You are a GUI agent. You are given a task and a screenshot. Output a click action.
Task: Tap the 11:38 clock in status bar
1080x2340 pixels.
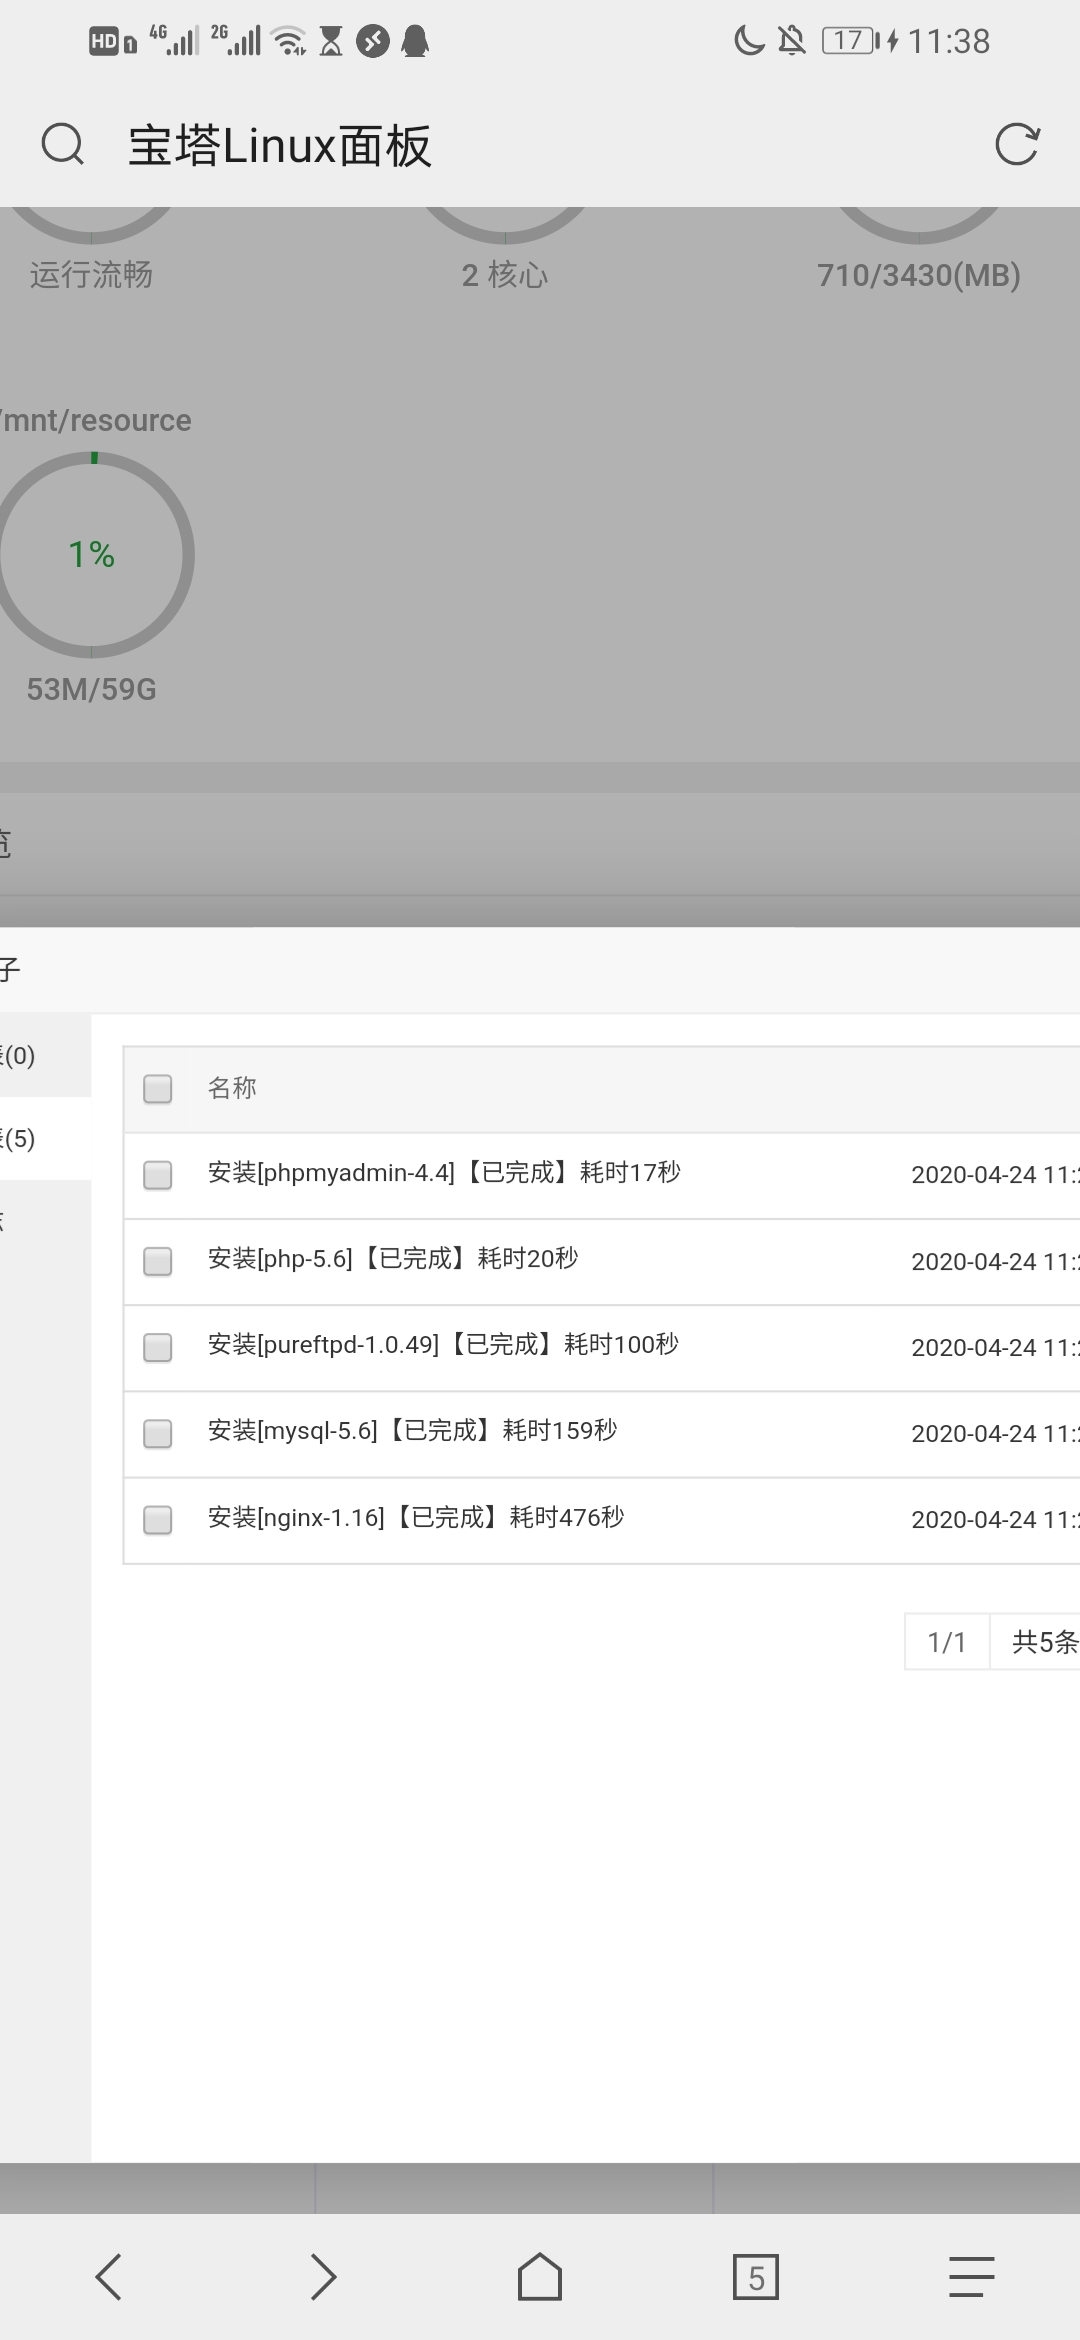[x=948, y=41]
